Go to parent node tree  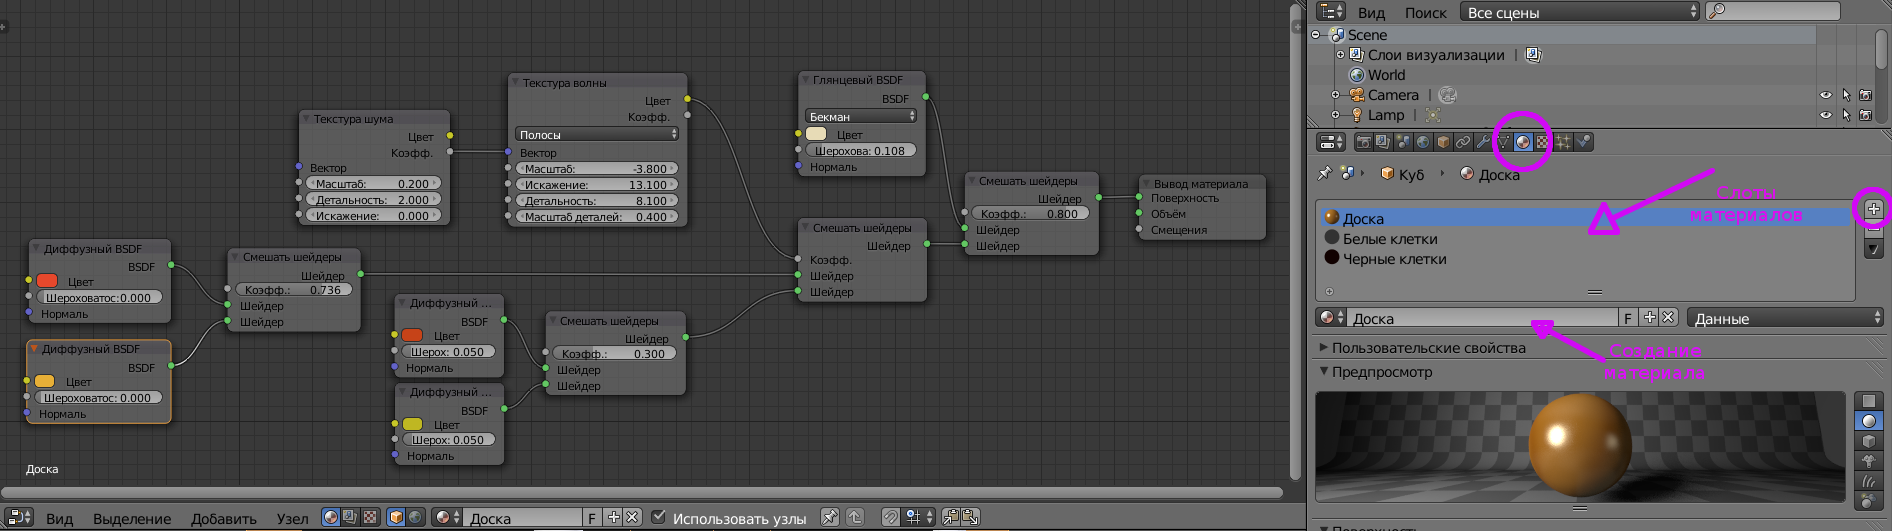(x=855, y=517)
